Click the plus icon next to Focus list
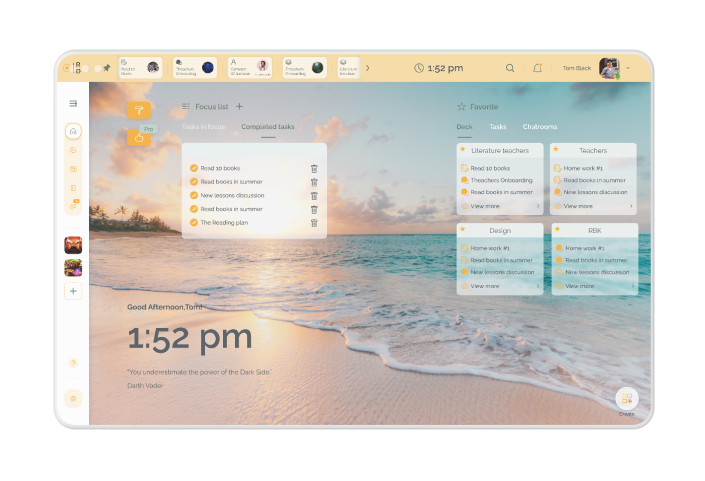 (239, 106)
